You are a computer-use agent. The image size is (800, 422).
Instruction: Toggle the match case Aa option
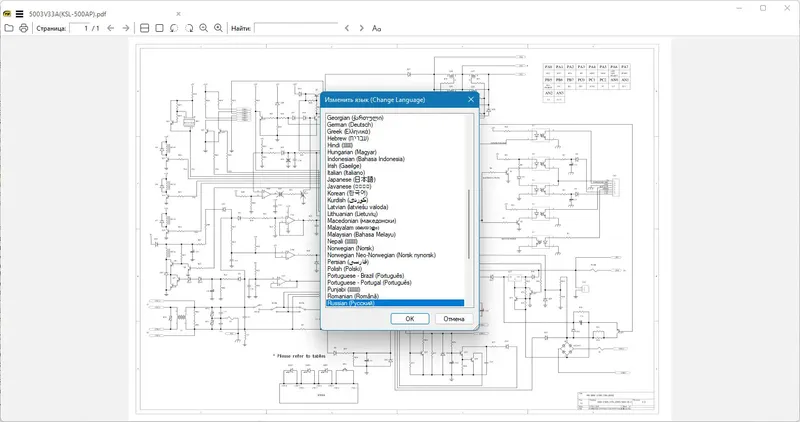pos(377,28)
